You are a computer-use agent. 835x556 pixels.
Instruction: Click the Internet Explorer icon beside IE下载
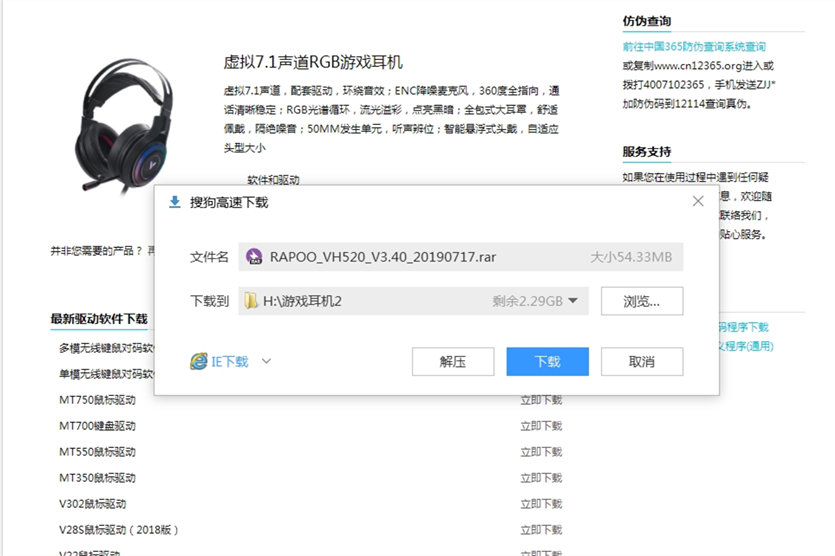[x=199, y=362]
